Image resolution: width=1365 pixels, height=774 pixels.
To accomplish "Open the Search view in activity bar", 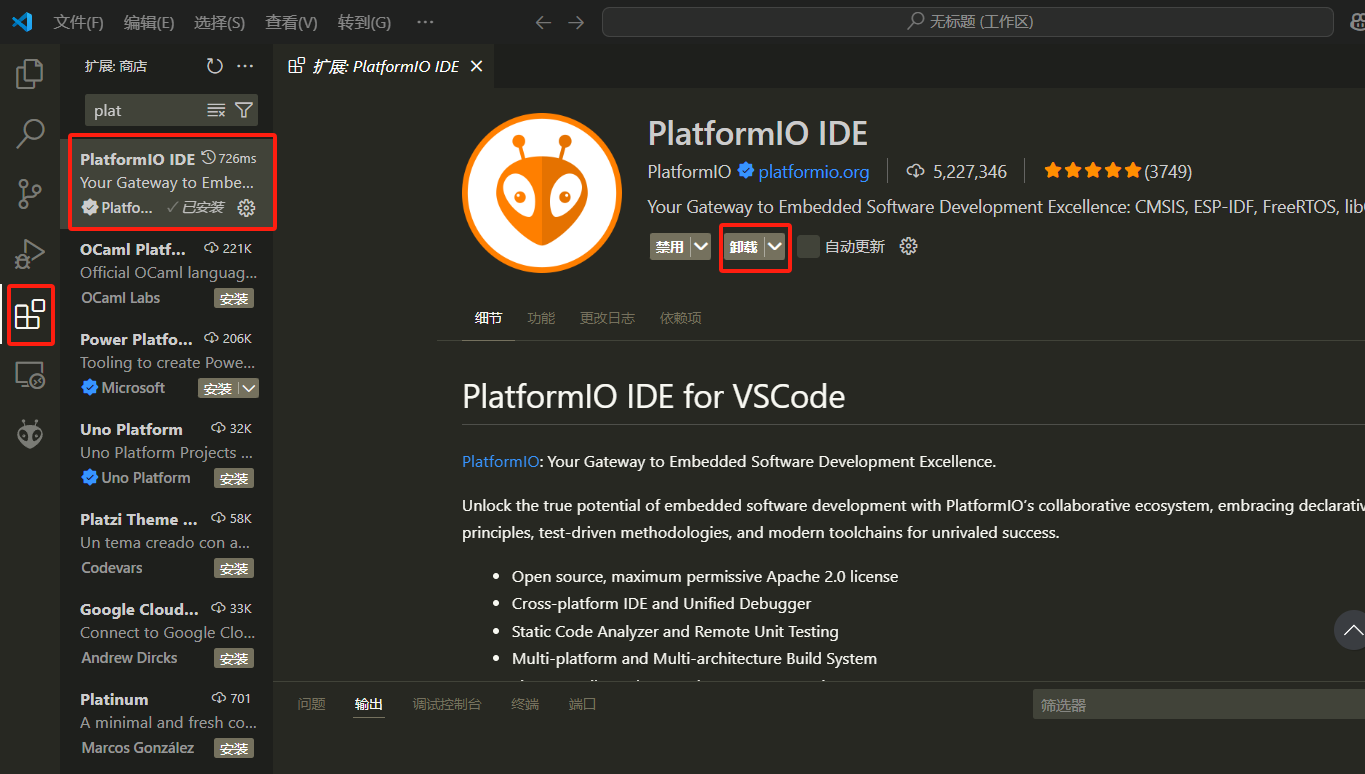I will click(30, 133).
